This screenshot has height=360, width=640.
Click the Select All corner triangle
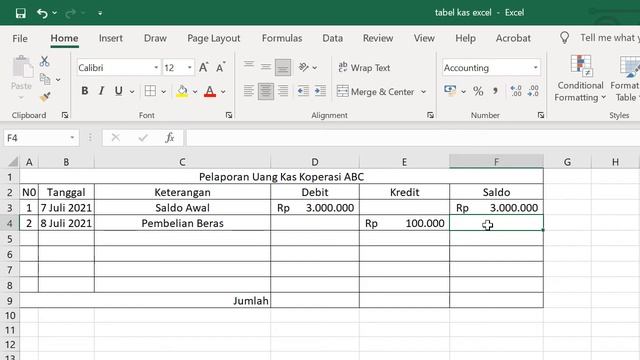pos(13,162)
